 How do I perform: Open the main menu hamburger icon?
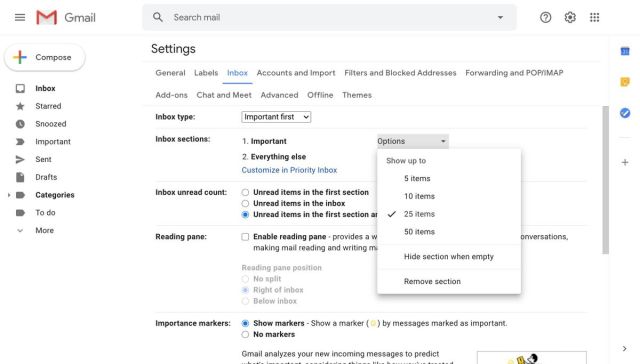click(x=20, y=18)
